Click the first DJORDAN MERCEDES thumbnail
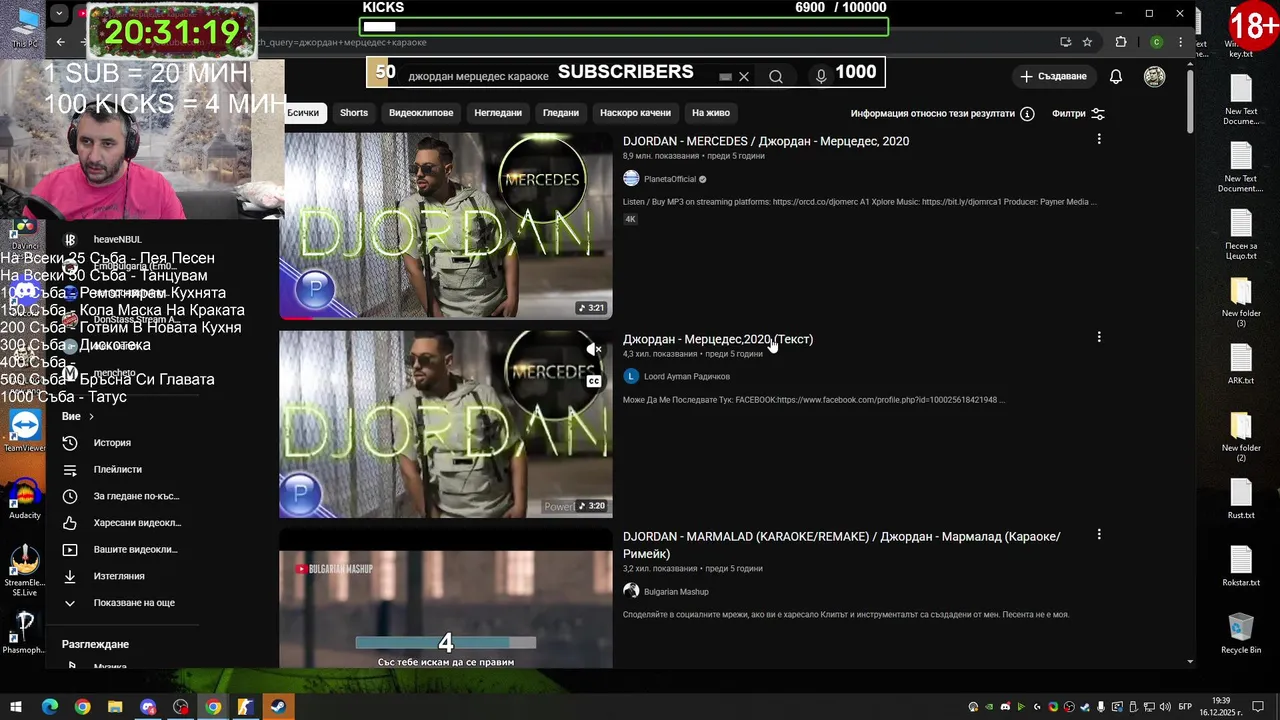1280x720 pixels. (446, 226)
